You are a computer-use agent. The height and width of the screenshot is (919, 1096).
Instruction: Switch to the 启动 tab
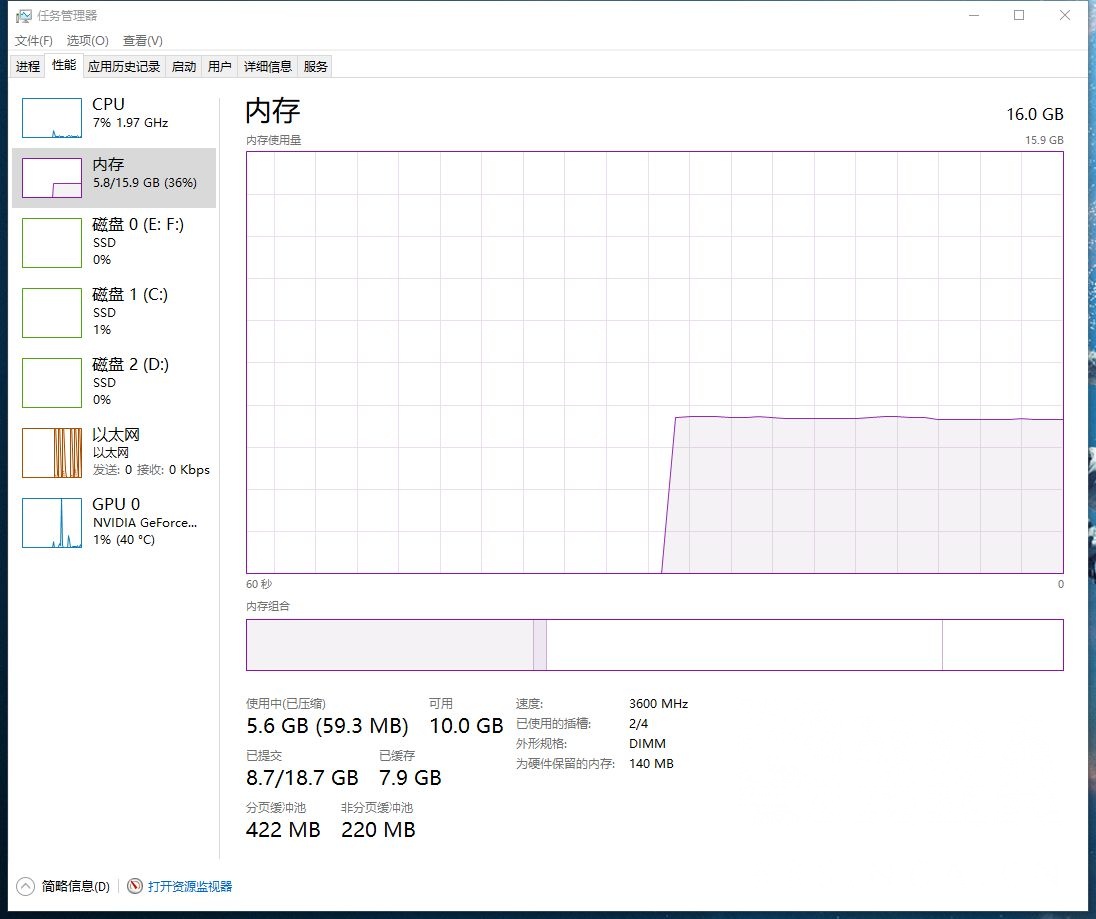point(184,66)
